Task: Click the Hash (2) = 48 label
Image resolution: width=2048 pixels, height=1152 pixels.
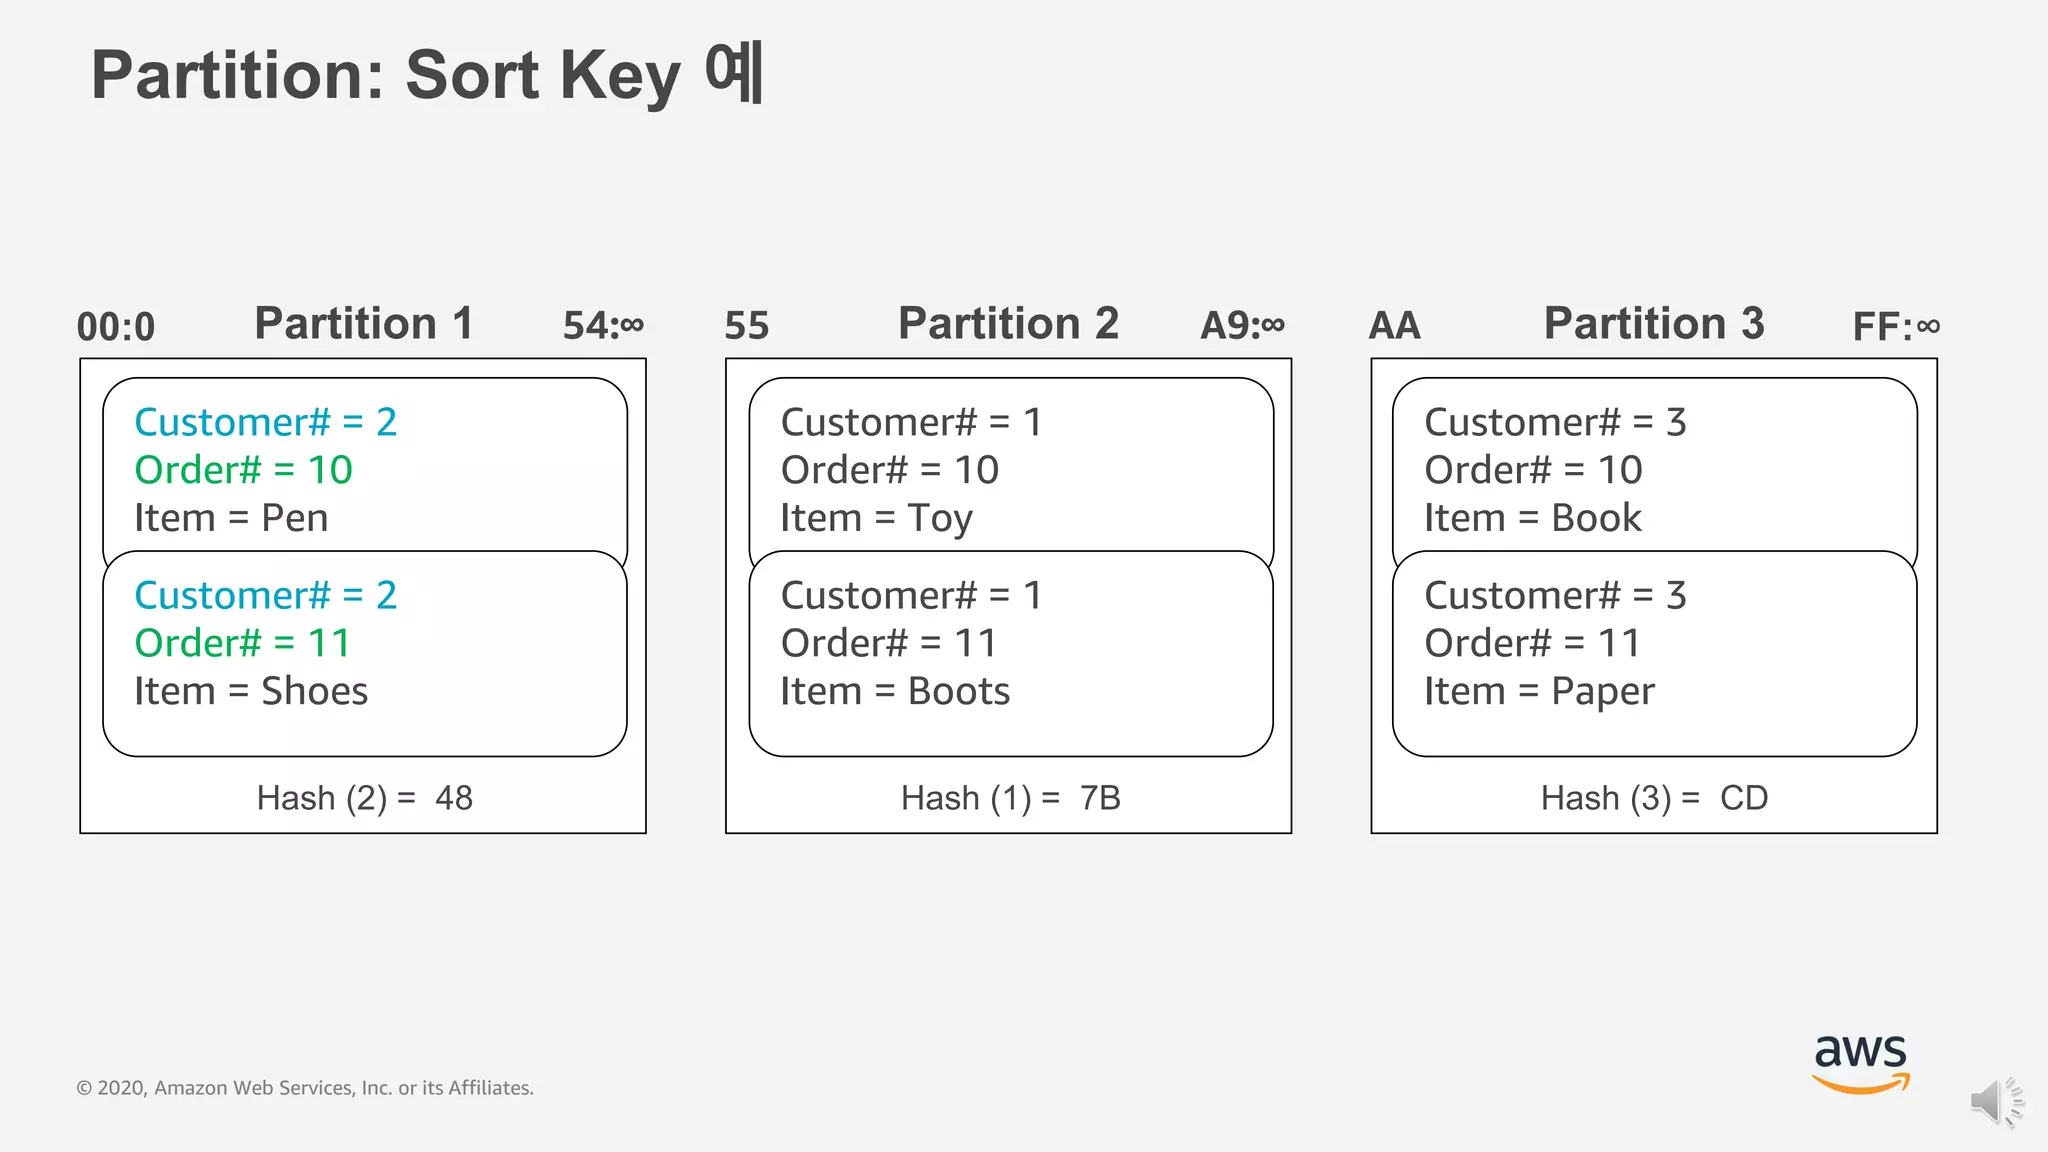Action: (364, 798)
